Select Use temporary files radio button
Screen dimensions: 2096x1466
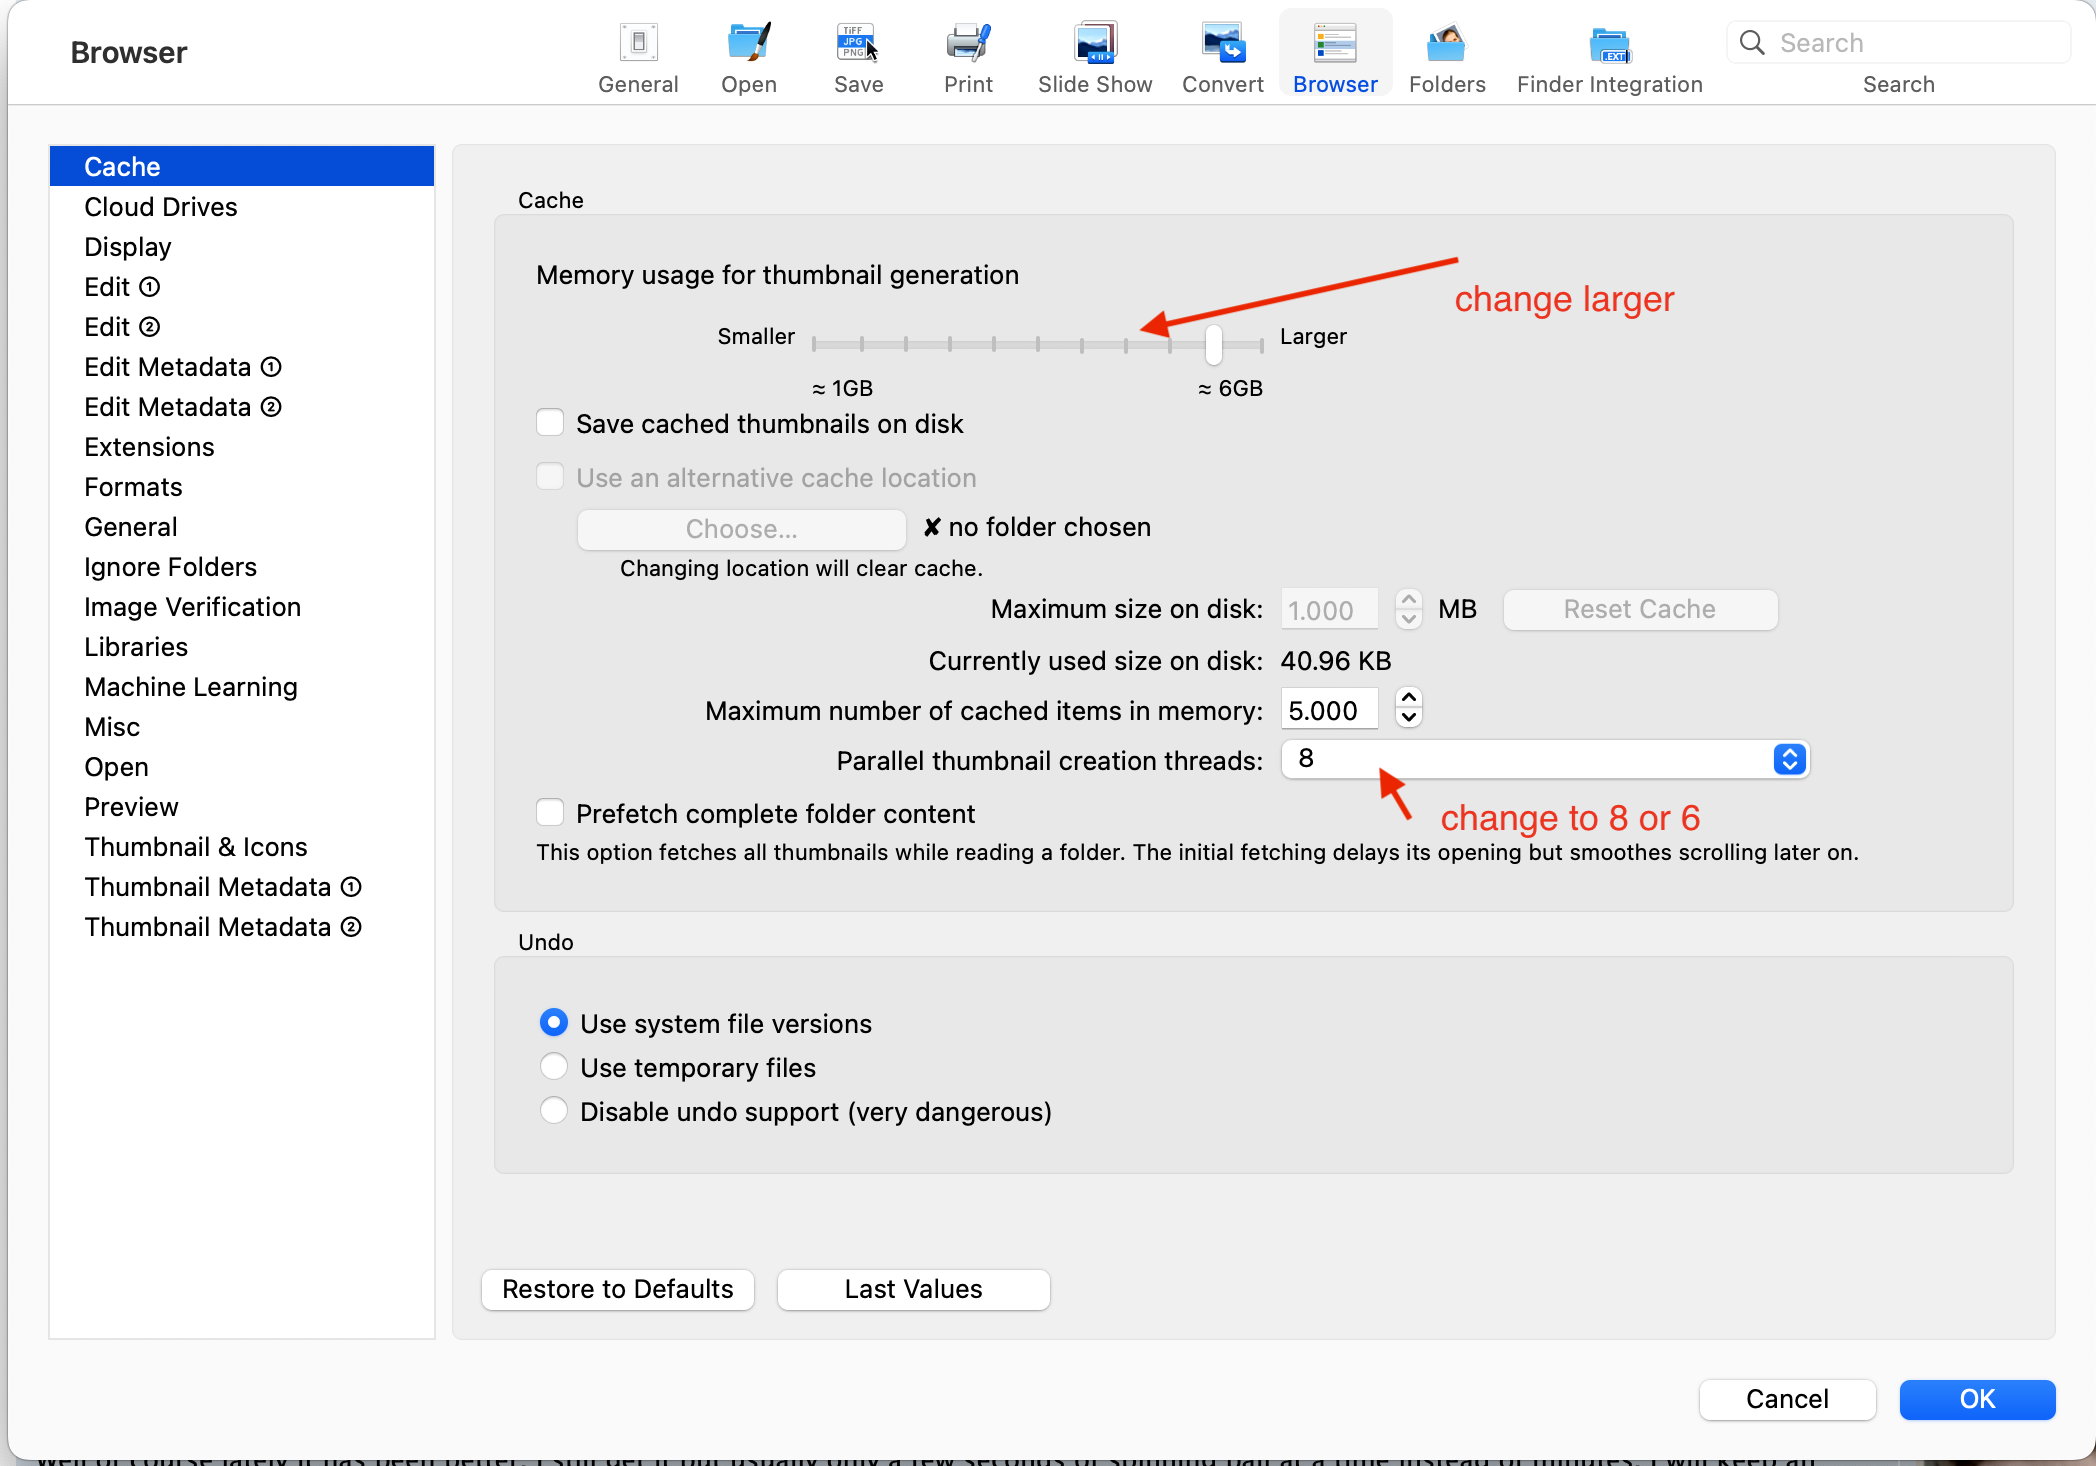(x=556, y=1066)
